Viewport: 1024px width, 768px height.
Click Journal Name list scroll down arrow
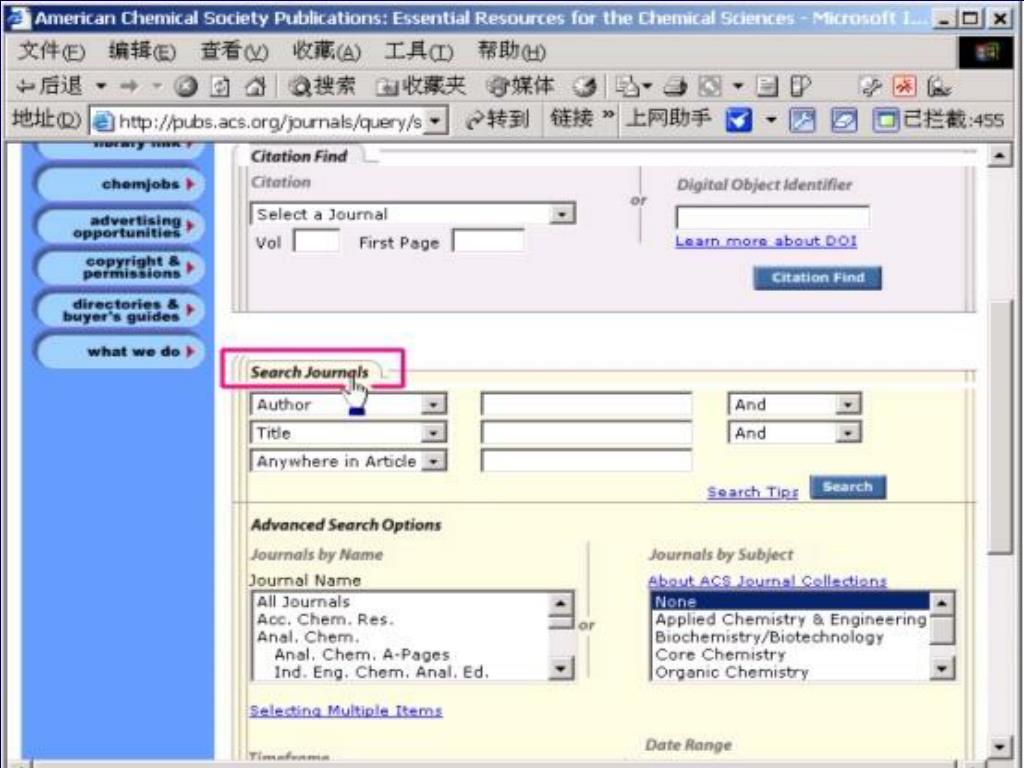(x=562, y=668)
